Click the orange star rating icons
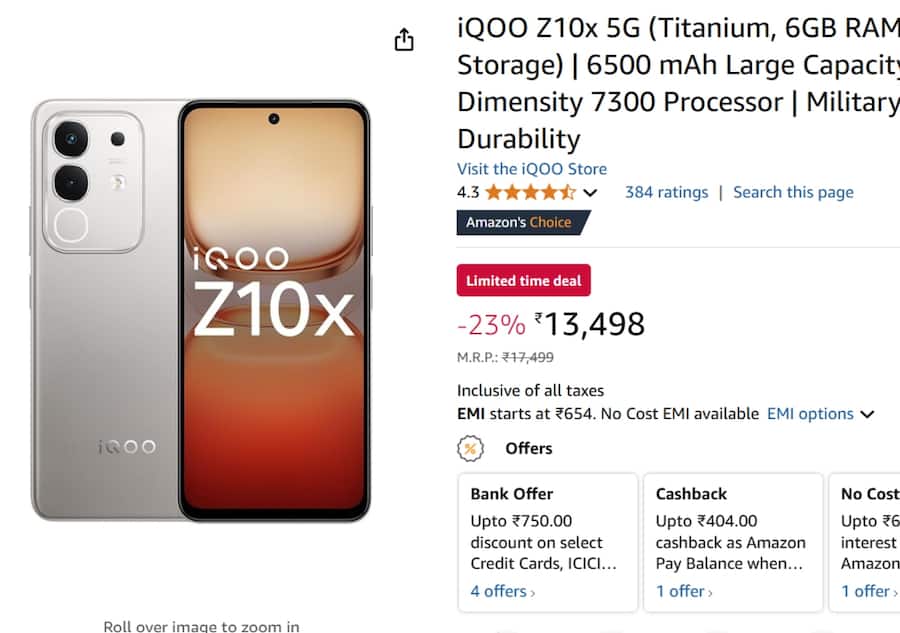 (x=528, y=191)
